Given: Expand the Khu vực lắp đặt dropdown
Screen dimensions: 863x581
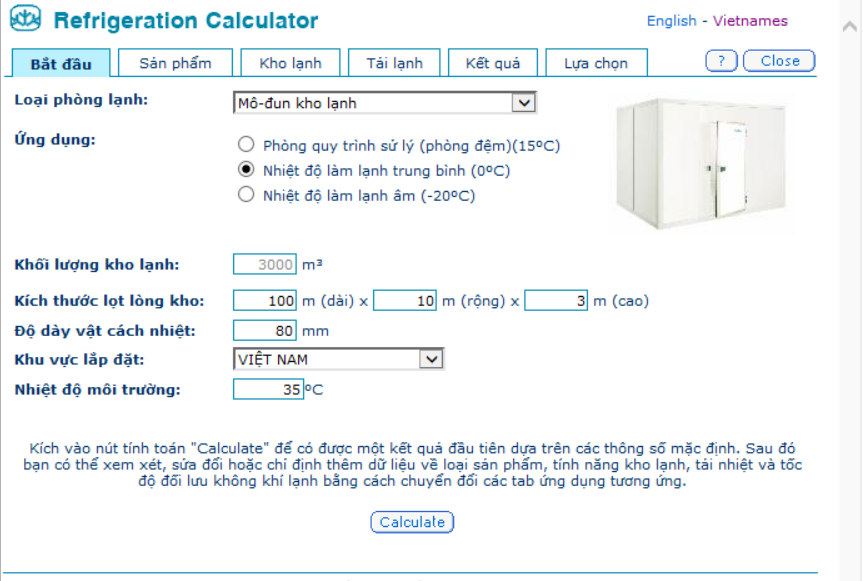Looking at the screenshot, I should [431, 359].
